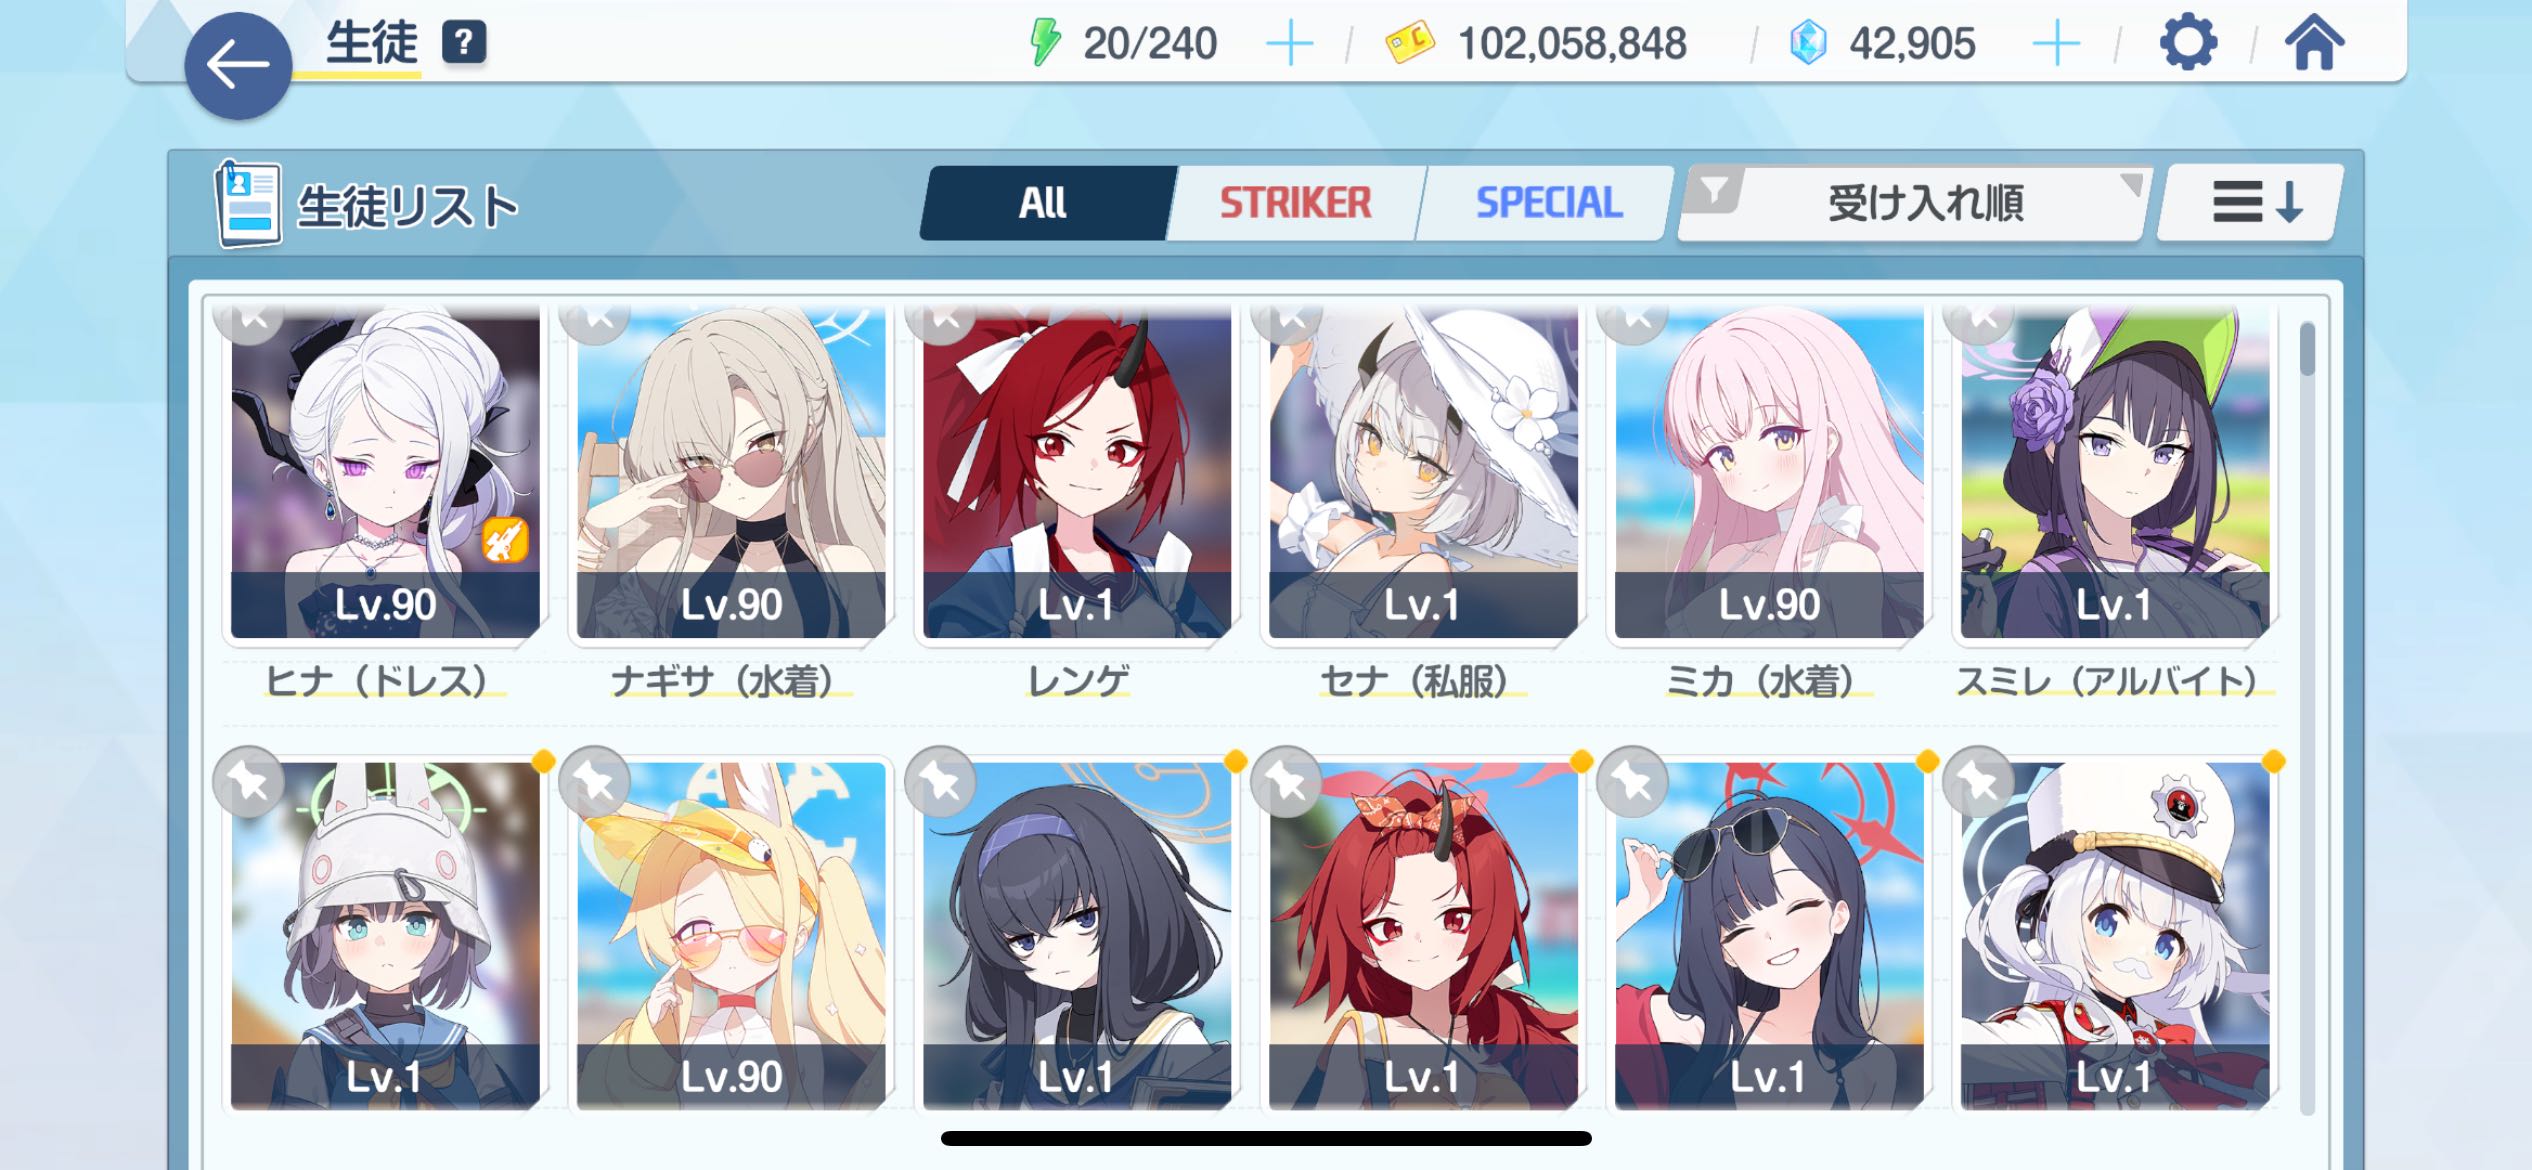Switch to the STRIKER tab
This screenshot has height=1170, width=2532.
pos(1294,203)
